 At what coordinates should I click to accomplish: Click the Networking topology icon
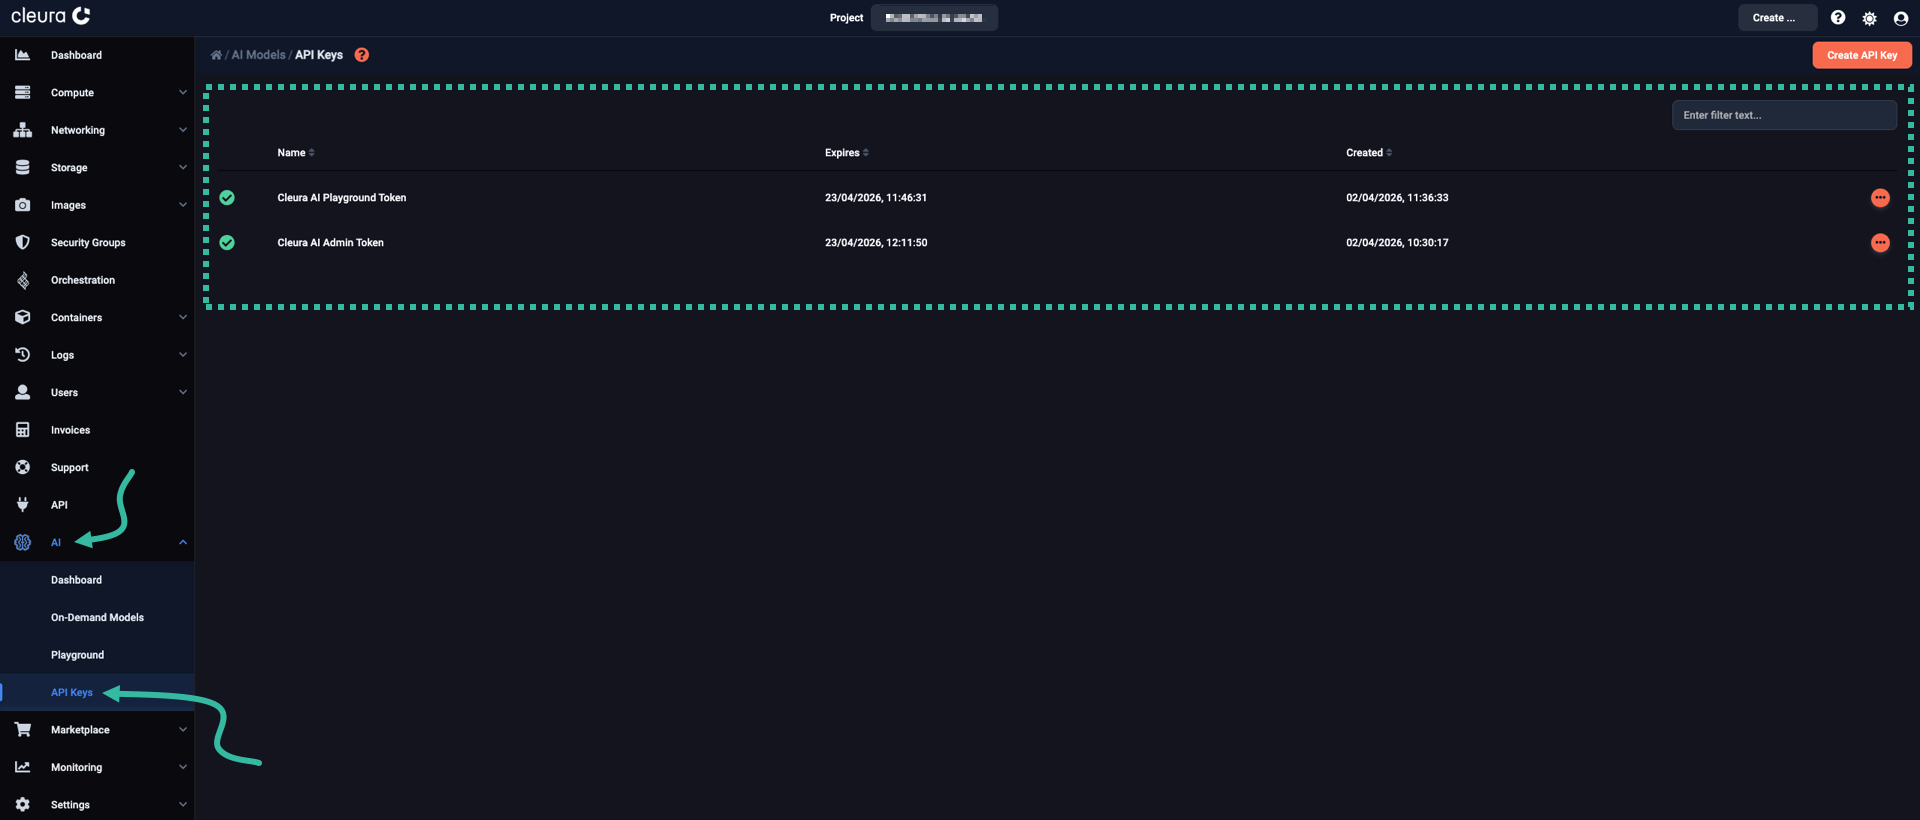point(22,130)
